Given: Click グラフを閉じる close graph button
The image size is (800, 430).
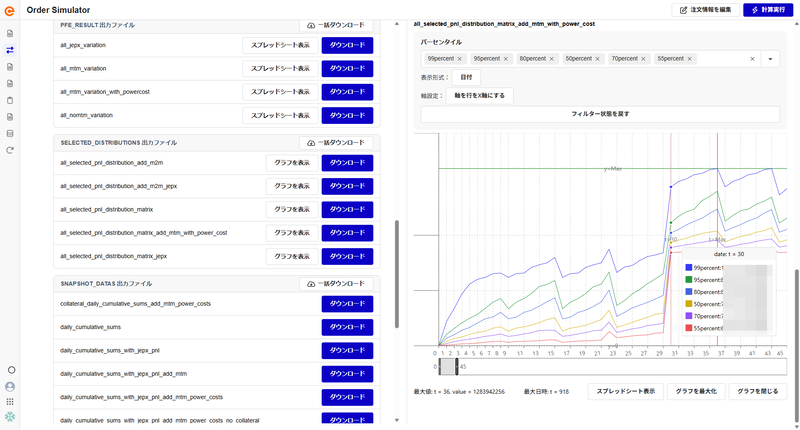Looking at the screenshot, I should (757, 392).
